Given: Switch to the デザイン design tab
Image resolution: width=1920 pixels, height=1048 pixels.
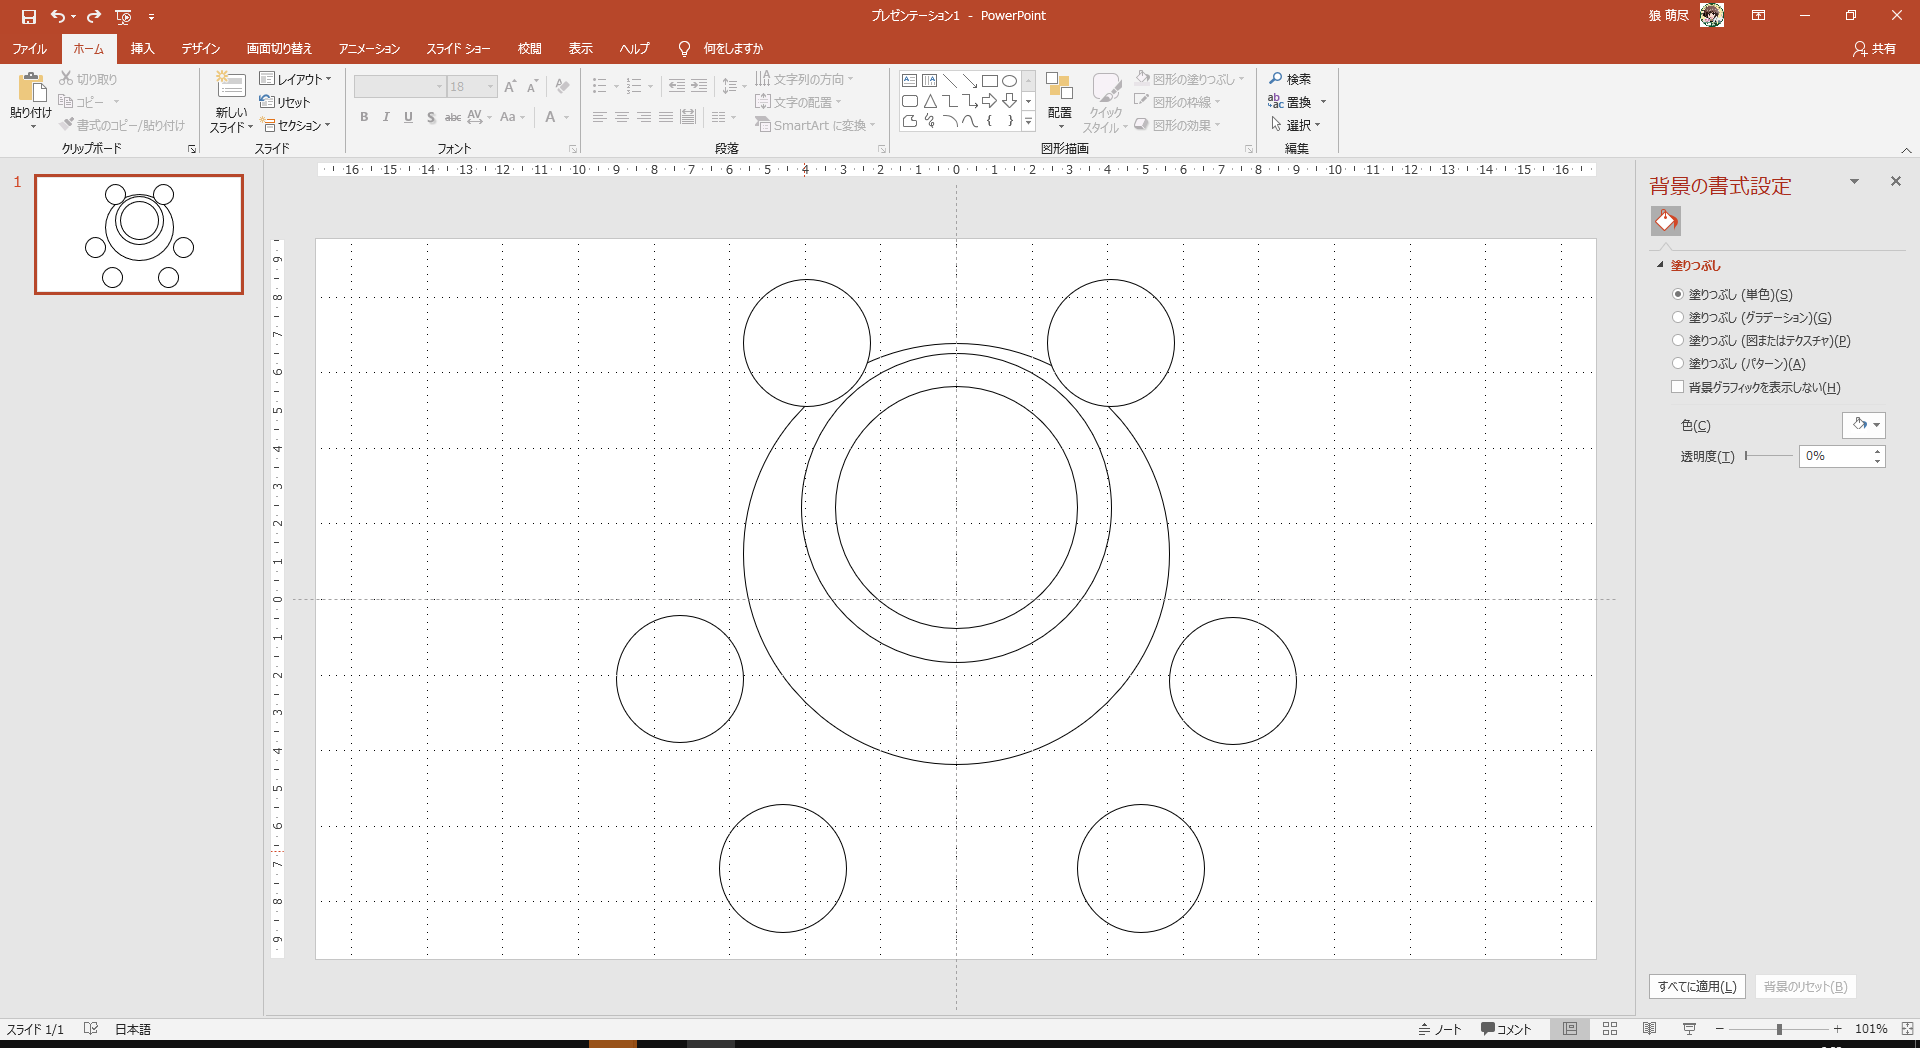Looking at the screenshot, I should (201, 49).
